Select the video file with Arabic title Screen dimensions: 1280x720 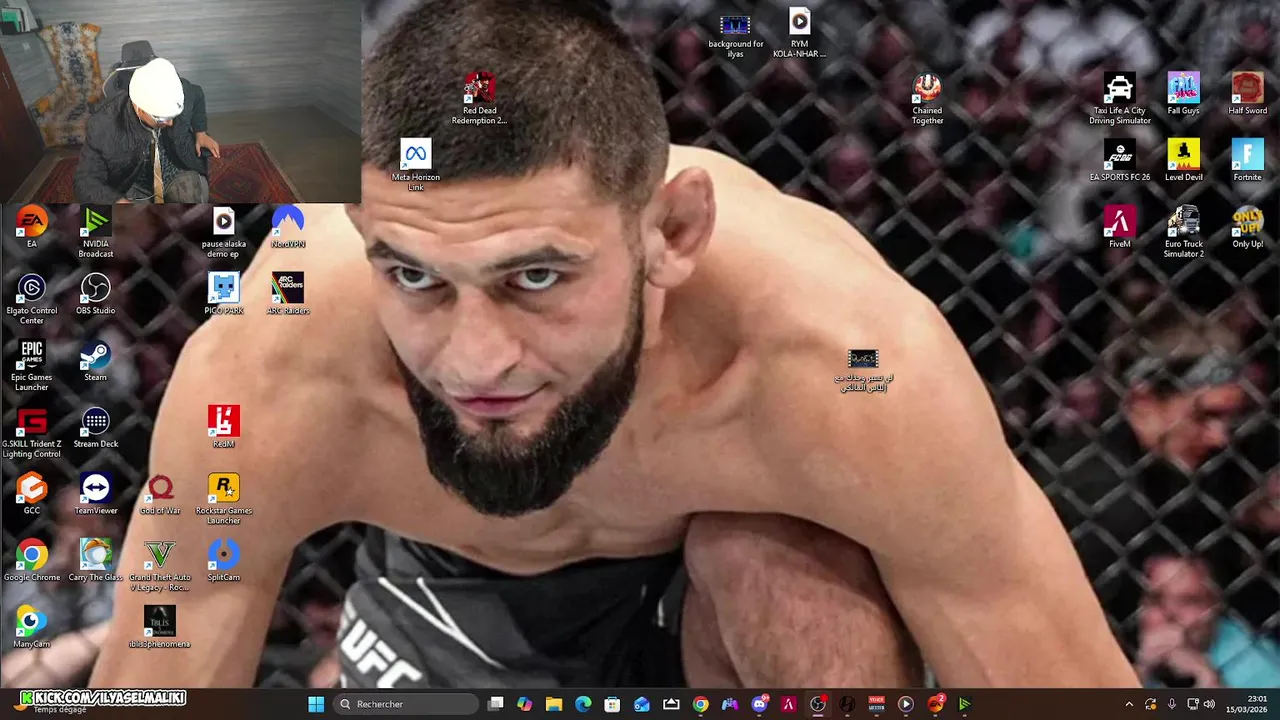point(863,371)
